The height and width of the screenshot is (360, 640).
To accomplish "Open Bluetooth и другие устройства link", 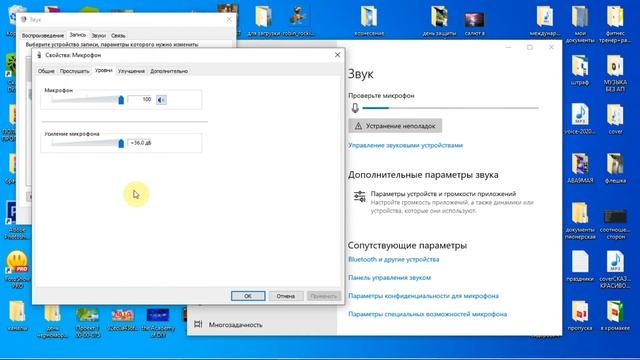I will pyautogui.click(x=393, y=259).
